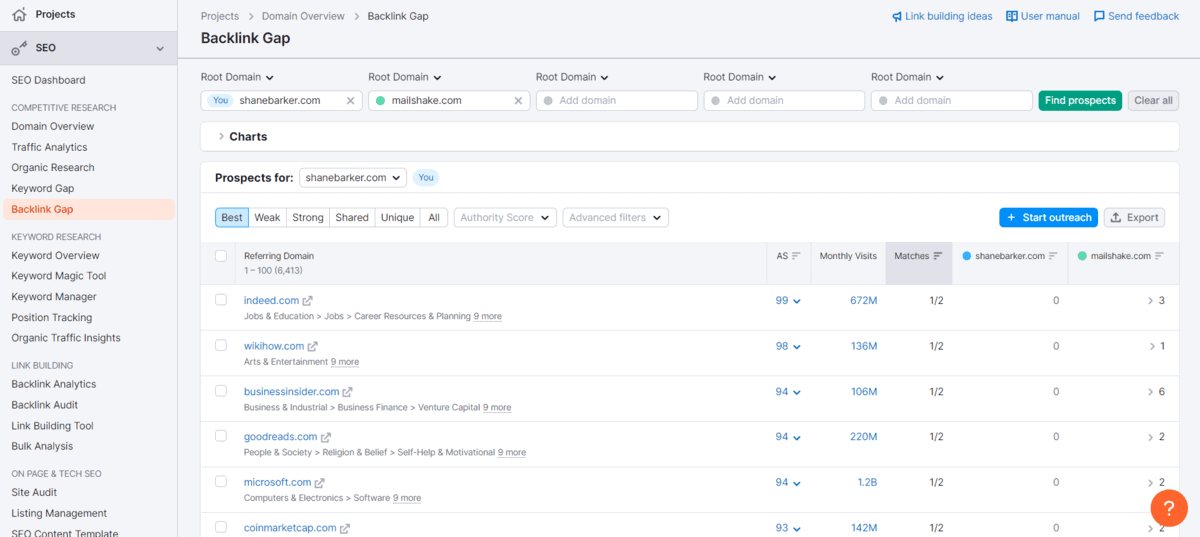Open Keyword Magic Tool in sidebar

59,276
